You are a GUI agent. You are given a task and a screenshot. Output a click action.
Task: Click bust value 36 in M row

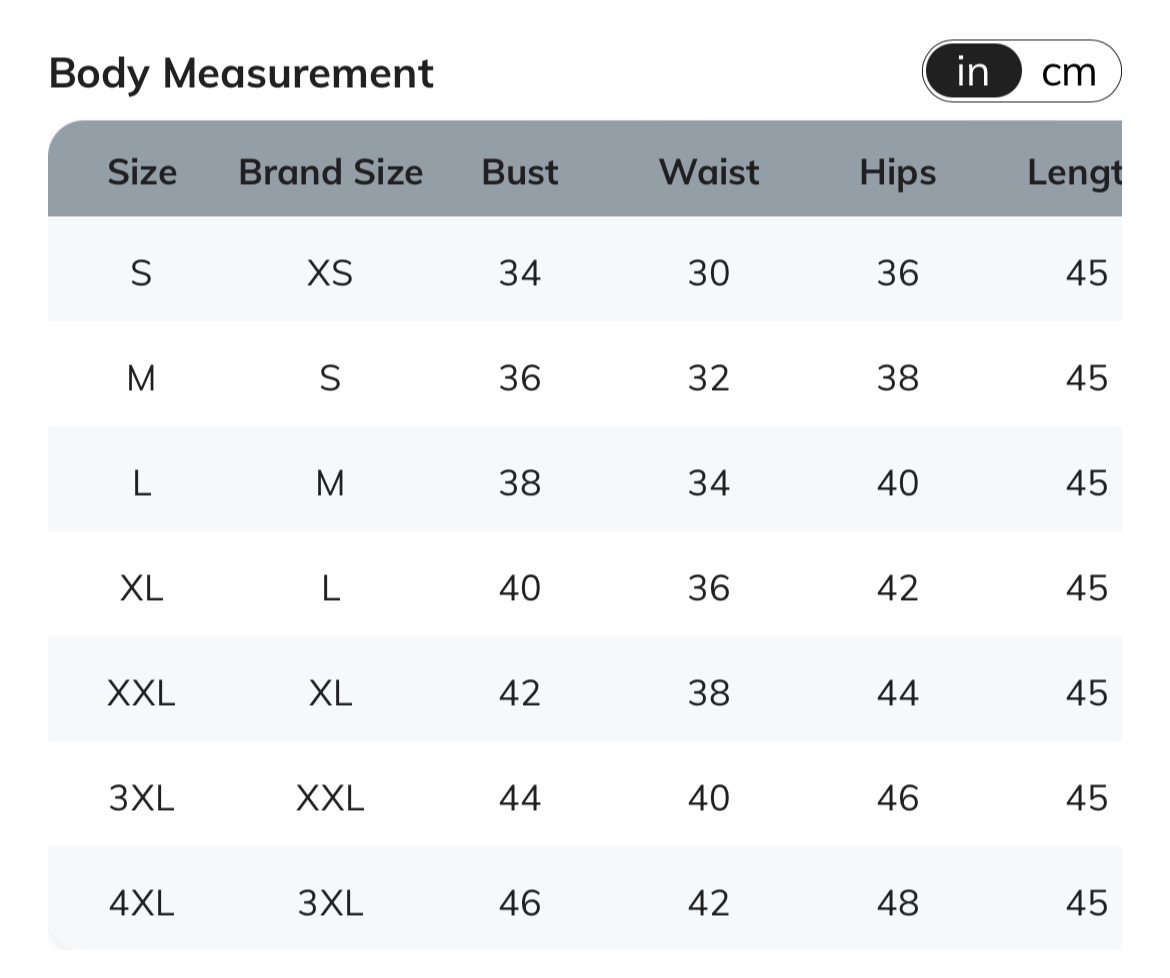[x=520, y=378]
